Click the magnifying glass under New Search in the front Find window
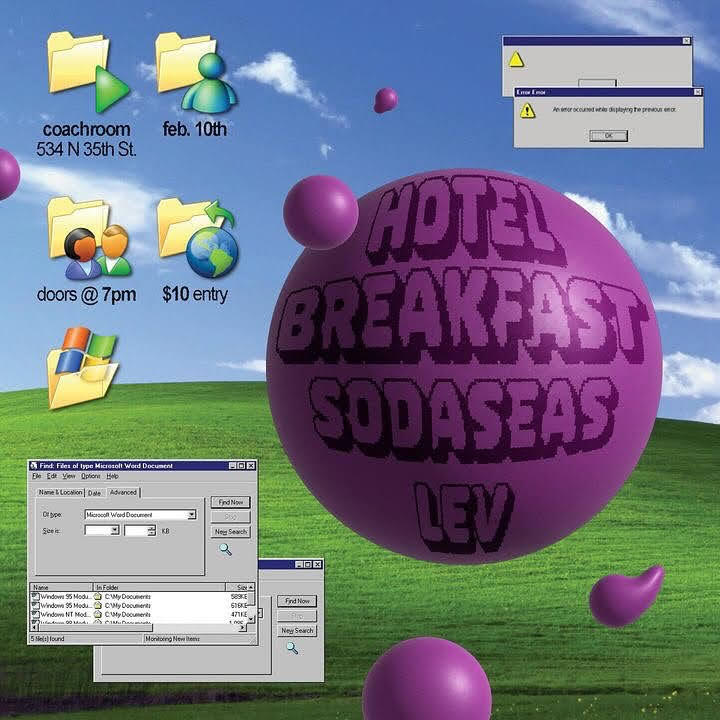Viewport: 720px width, 720px height. point(226,549)
